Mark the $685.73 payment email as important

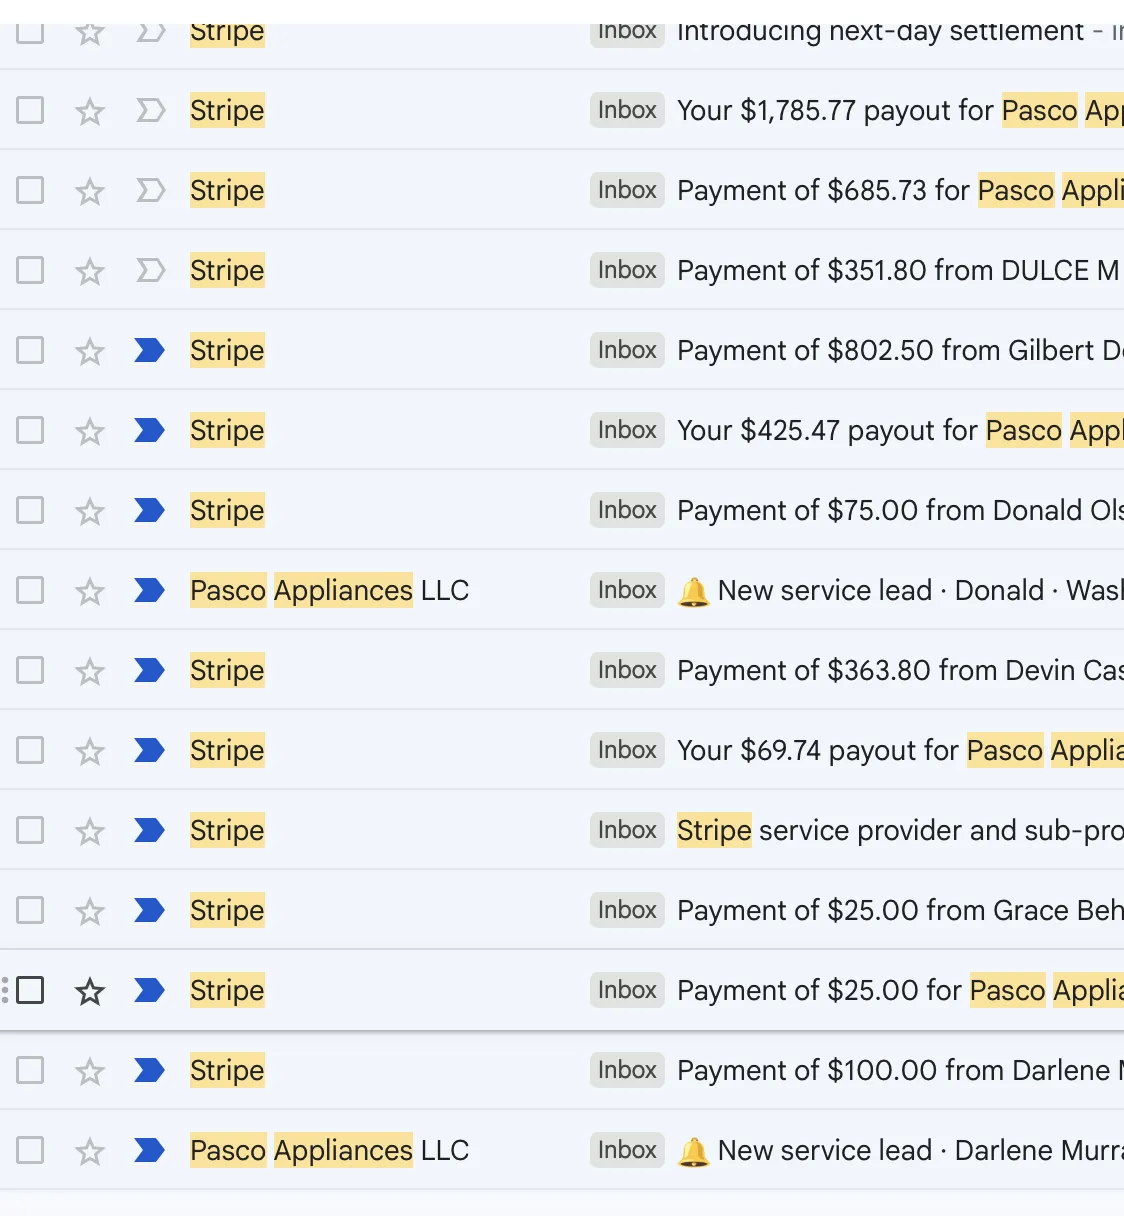(150, 190)
